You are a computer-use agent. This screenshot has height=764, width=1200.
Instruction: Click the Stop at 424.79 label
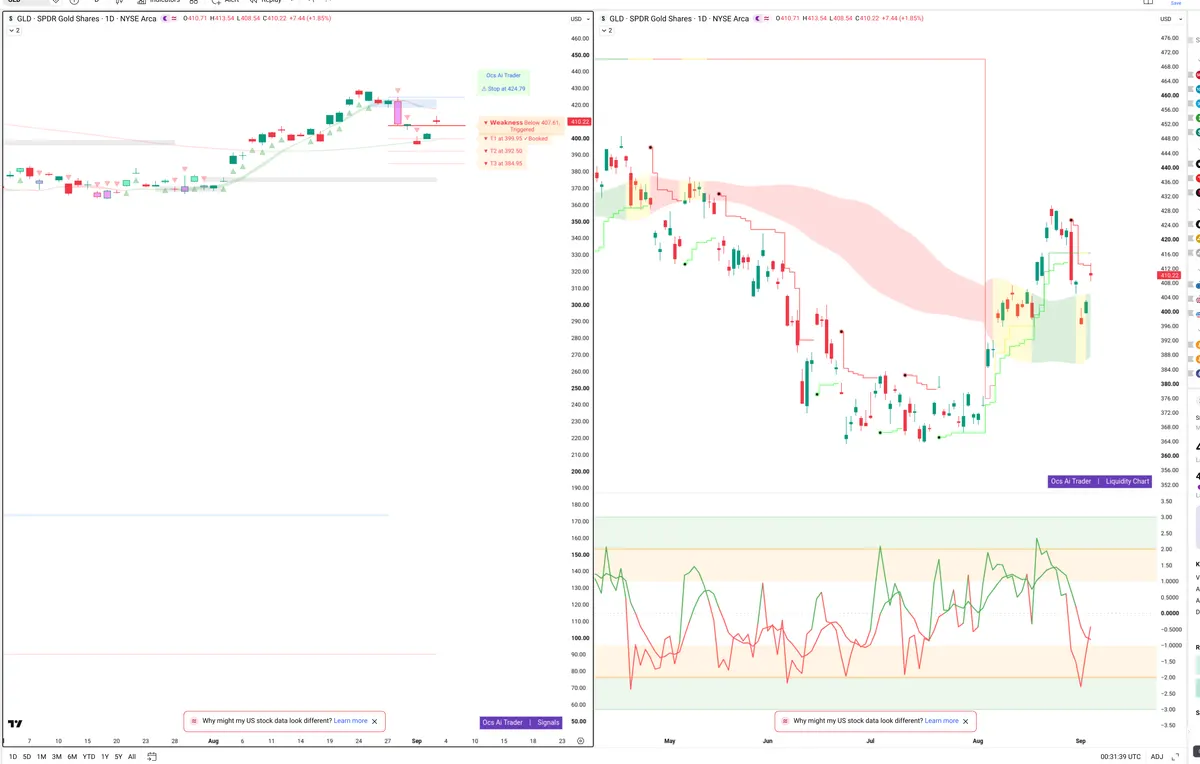point(503,89)
